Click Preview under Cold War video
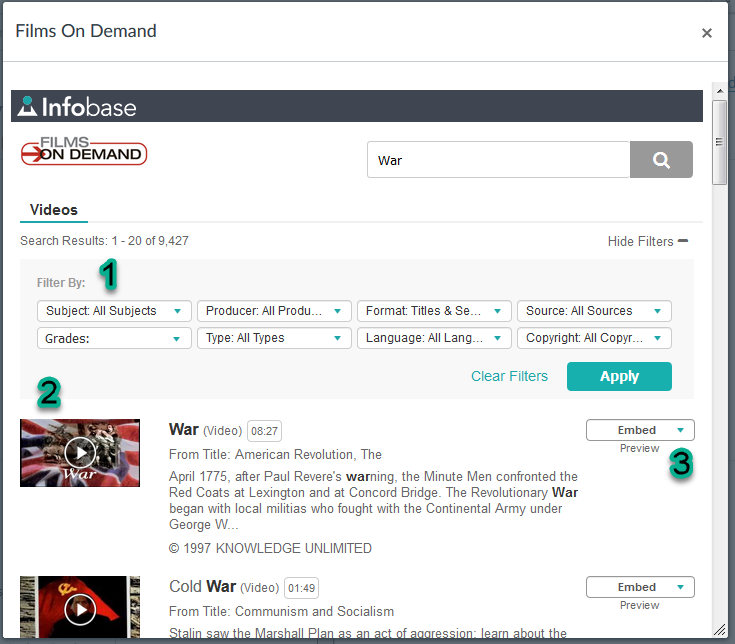 tap(639, 606)
